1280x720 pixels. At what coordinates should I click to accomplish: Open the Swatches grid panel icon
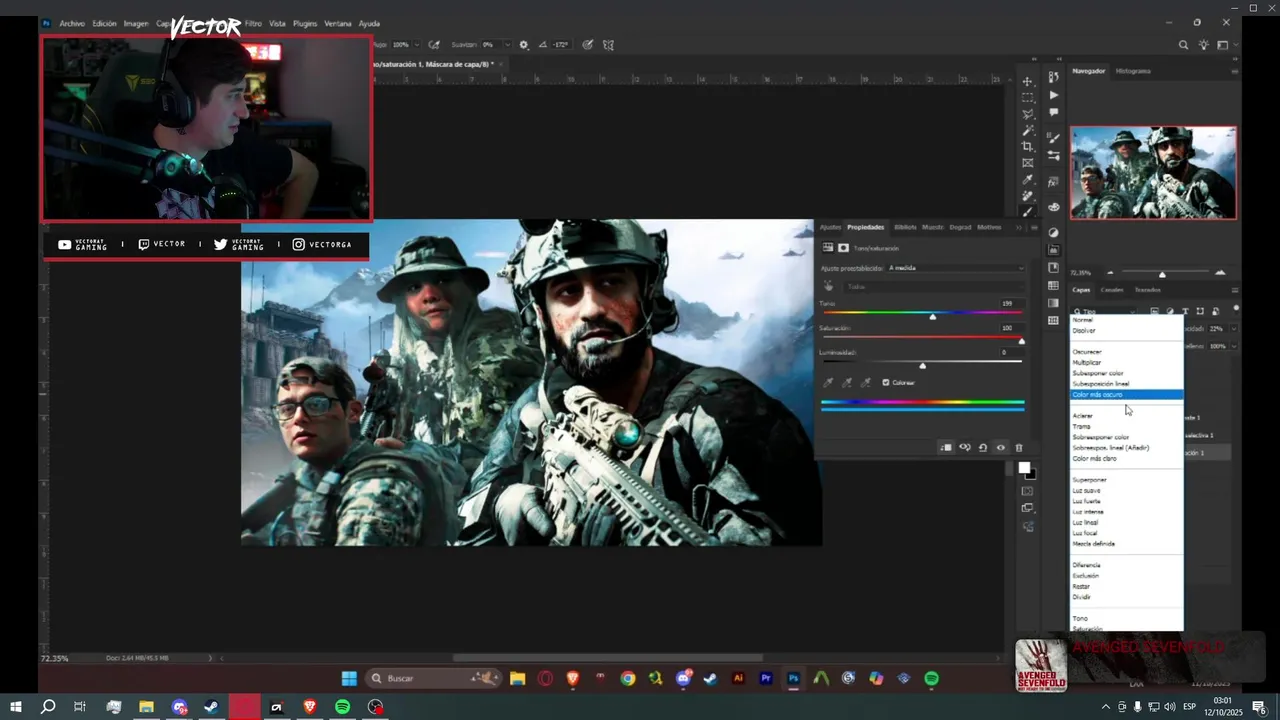pos(1053,286)
